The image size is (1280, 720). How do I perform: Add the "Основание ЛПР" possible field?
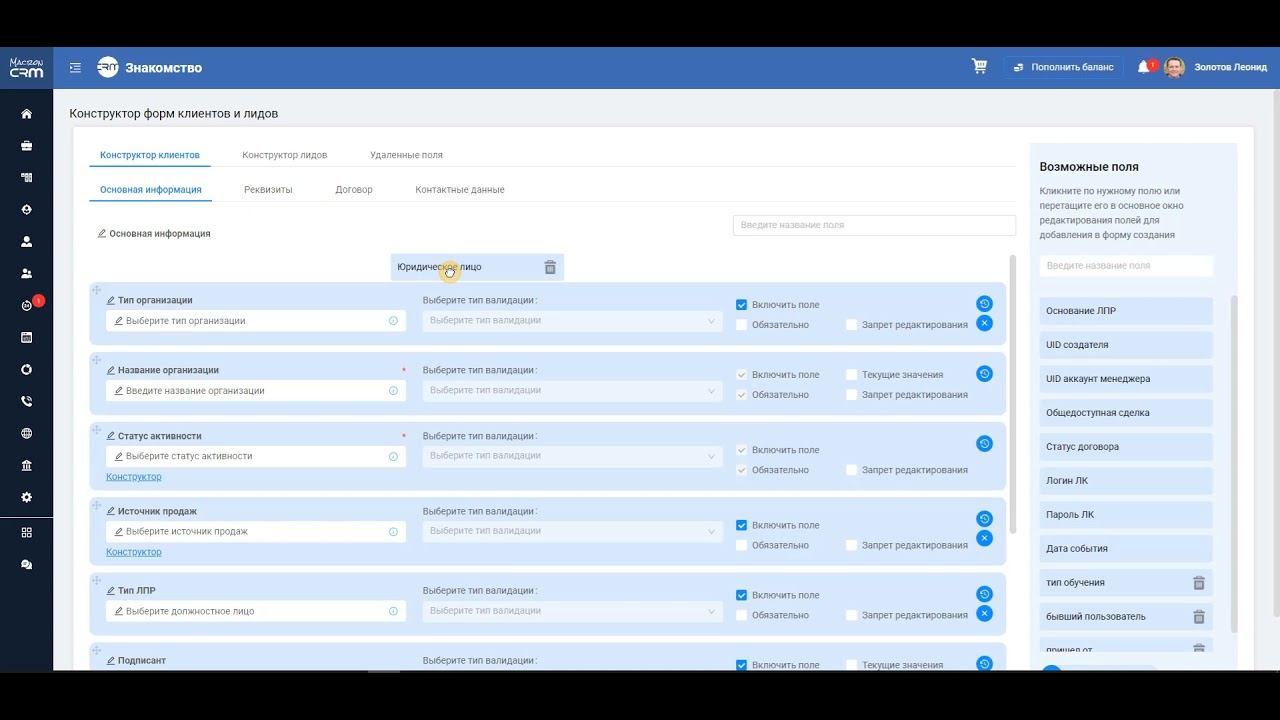pyautogui.click(x=1126, y=311)
